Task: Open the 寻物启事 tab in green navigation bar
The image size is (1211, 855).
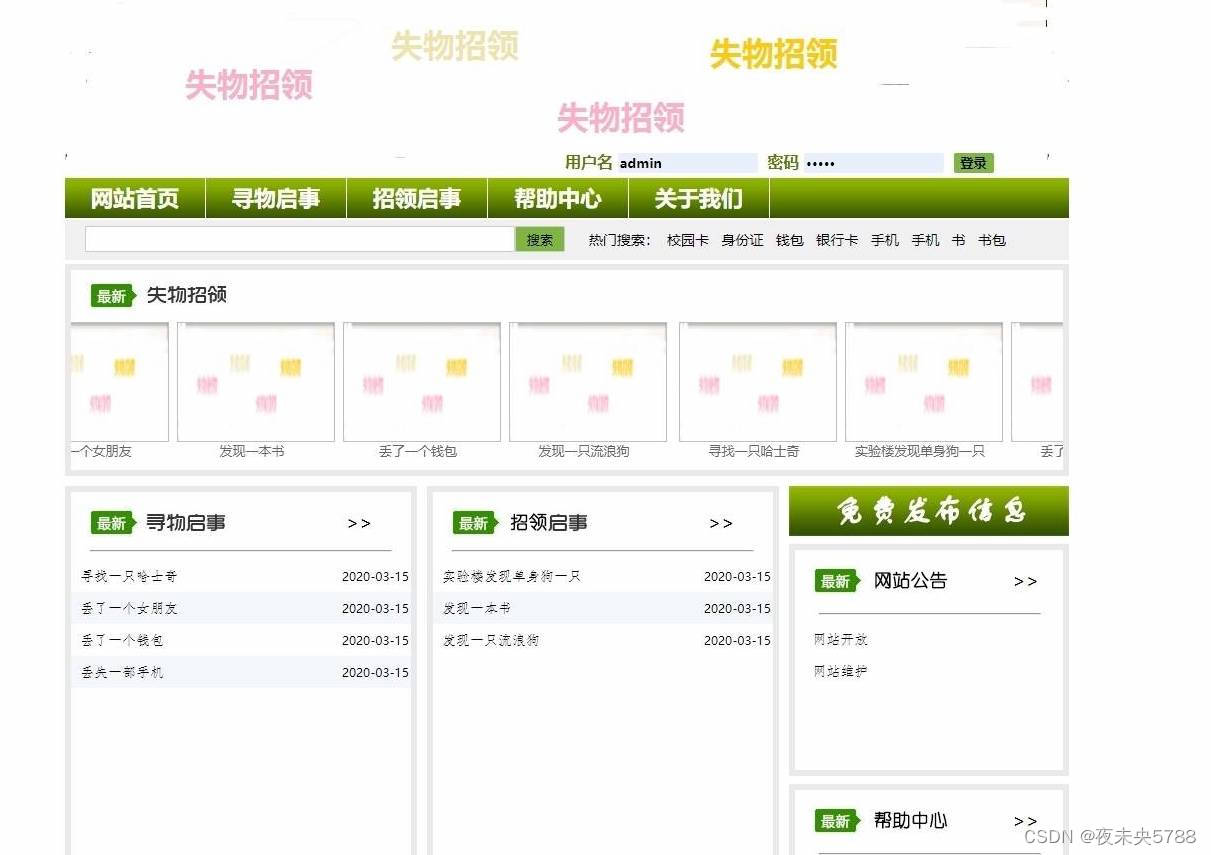Action: click(x=276, y=198)
